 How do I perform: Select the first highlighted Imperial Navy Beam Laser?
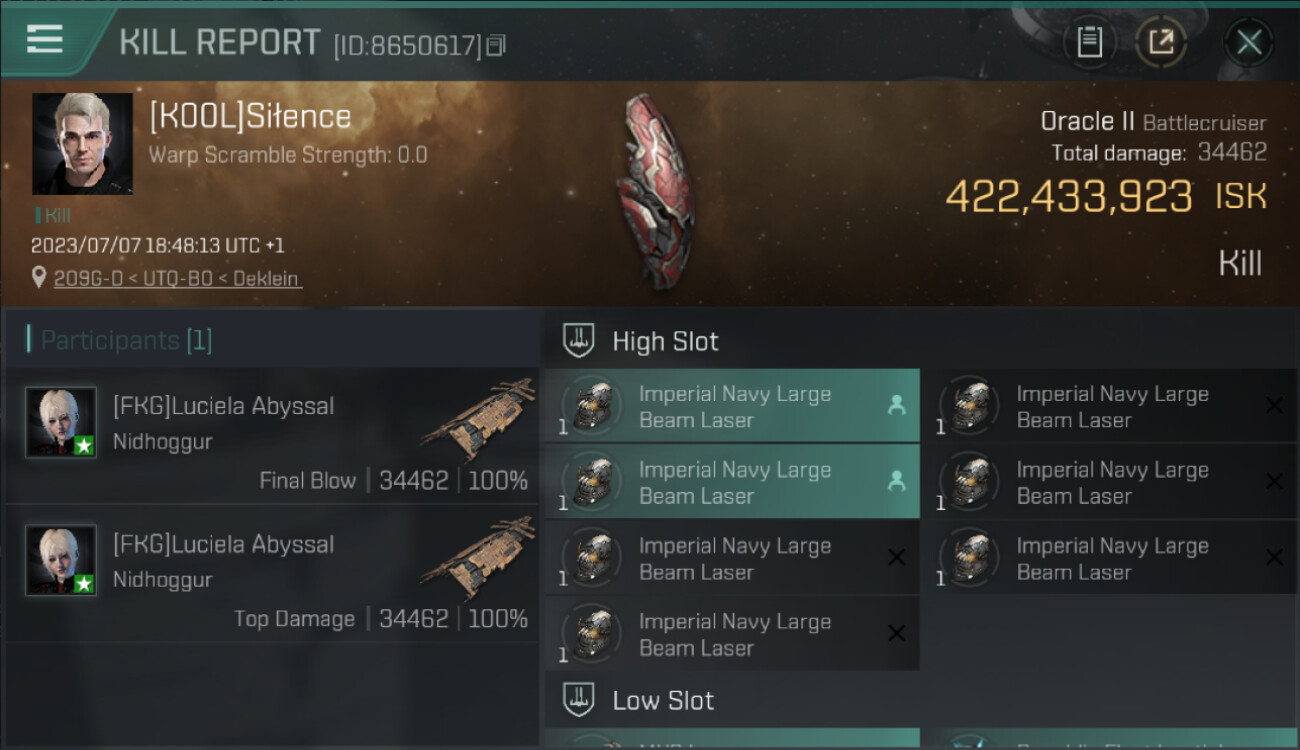pyautogui.click(x=732, y=406)
